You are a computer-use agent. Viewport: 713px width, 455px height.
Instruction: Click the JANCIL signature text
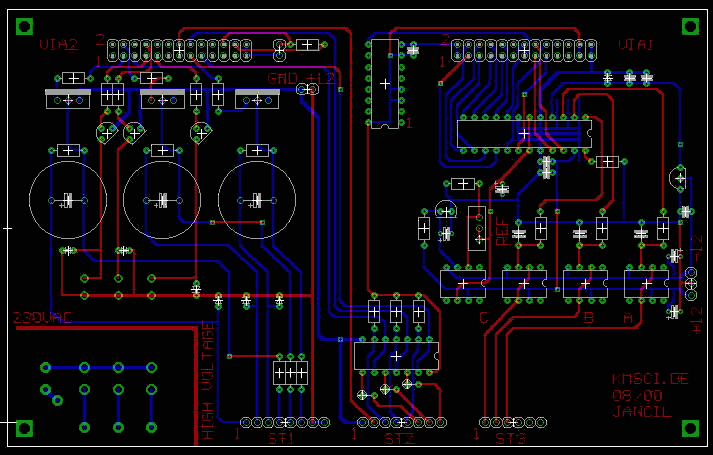click(x=641, y=412)
